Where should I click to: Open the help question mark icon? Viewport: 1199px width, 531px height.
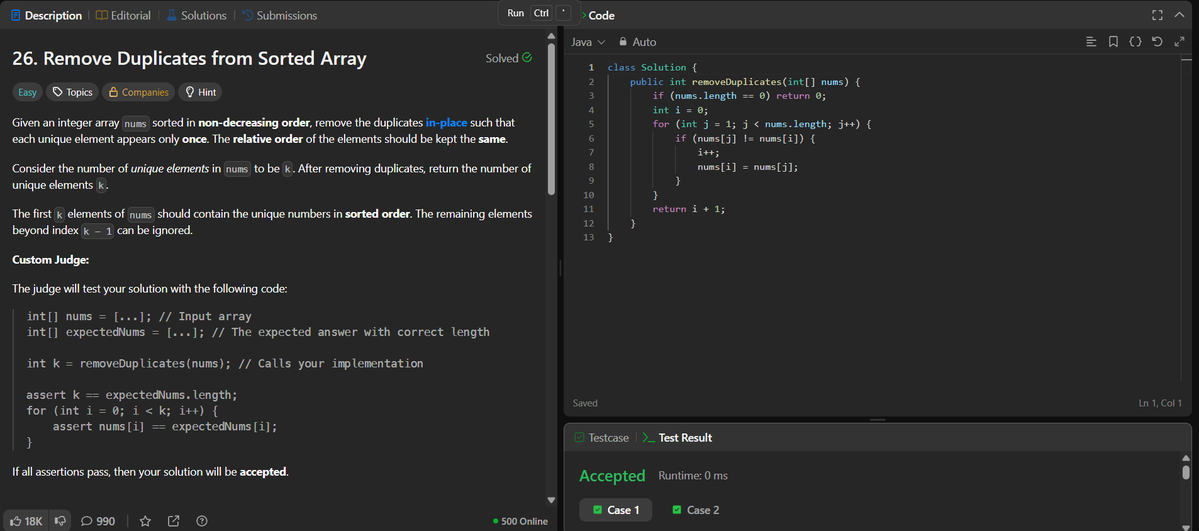click(x=202, y=521)
